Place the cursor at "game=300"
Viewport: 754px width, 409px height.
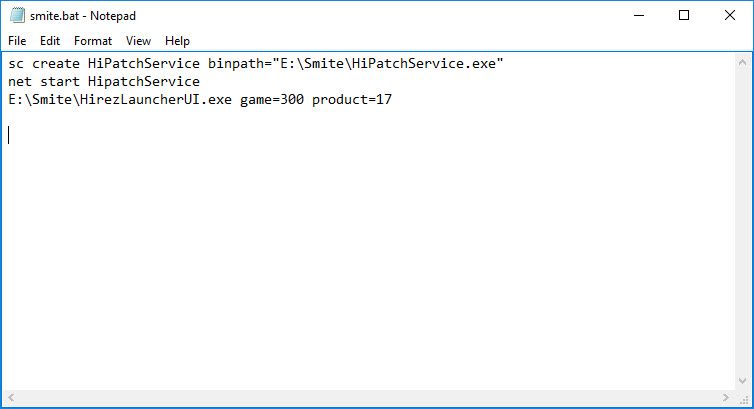tap(272, 99)
